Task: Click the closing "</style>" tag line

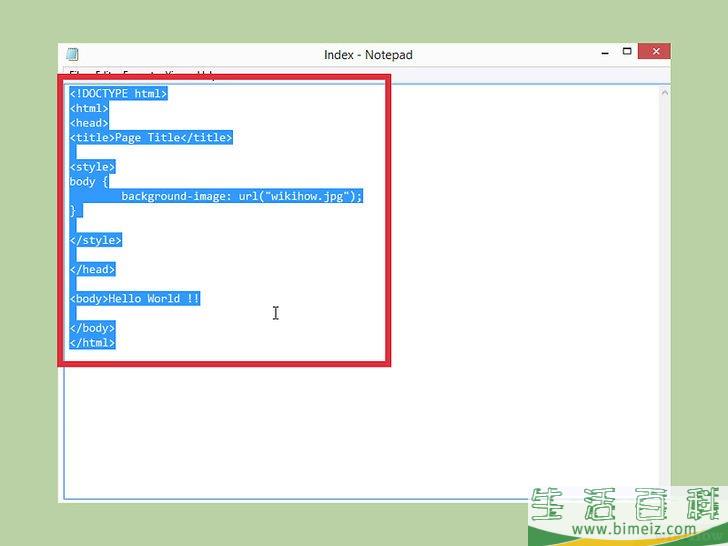Action: pos(96,240)
